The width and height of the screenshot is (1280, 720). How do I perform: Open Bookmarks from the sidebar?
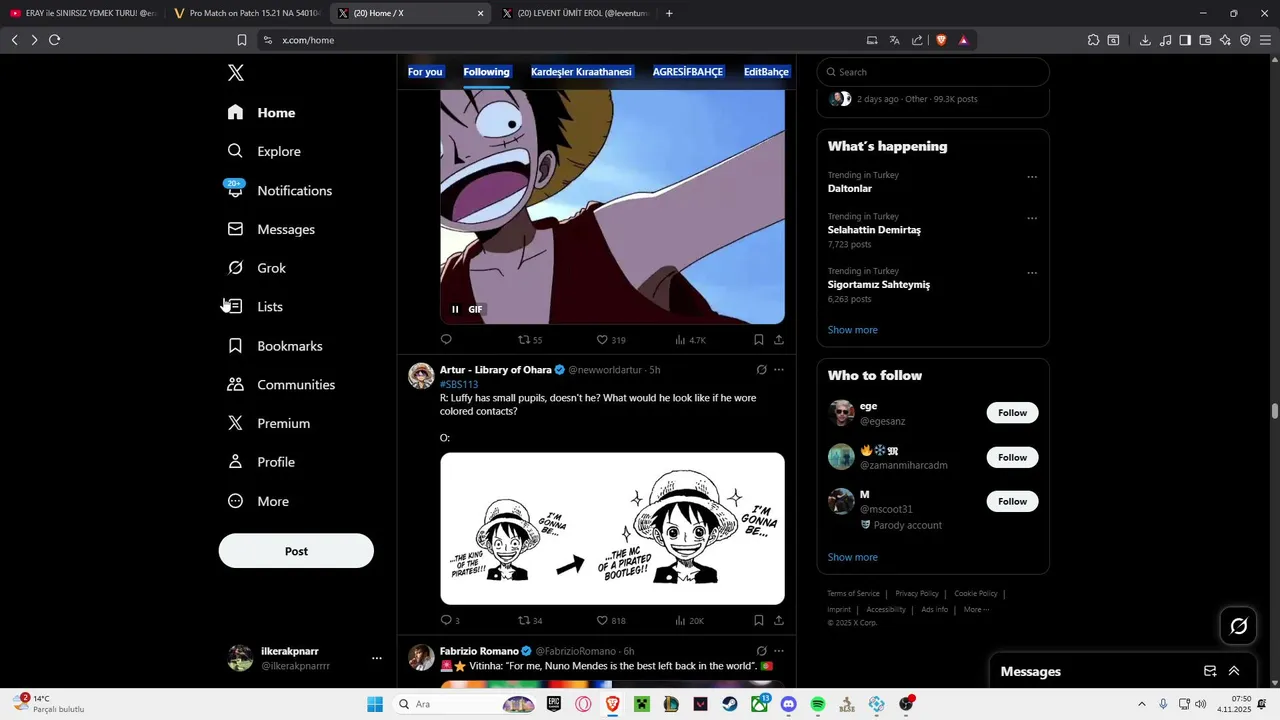275,346
